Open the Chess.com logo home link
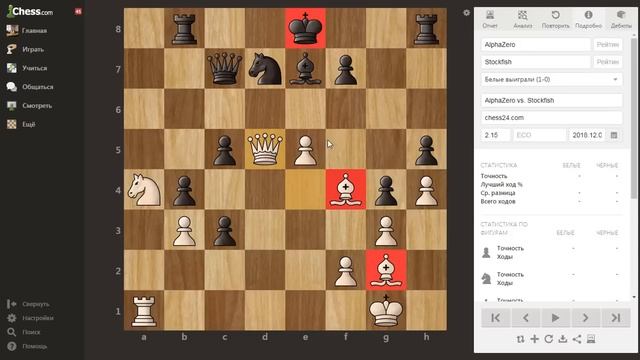 pos(30,11)
